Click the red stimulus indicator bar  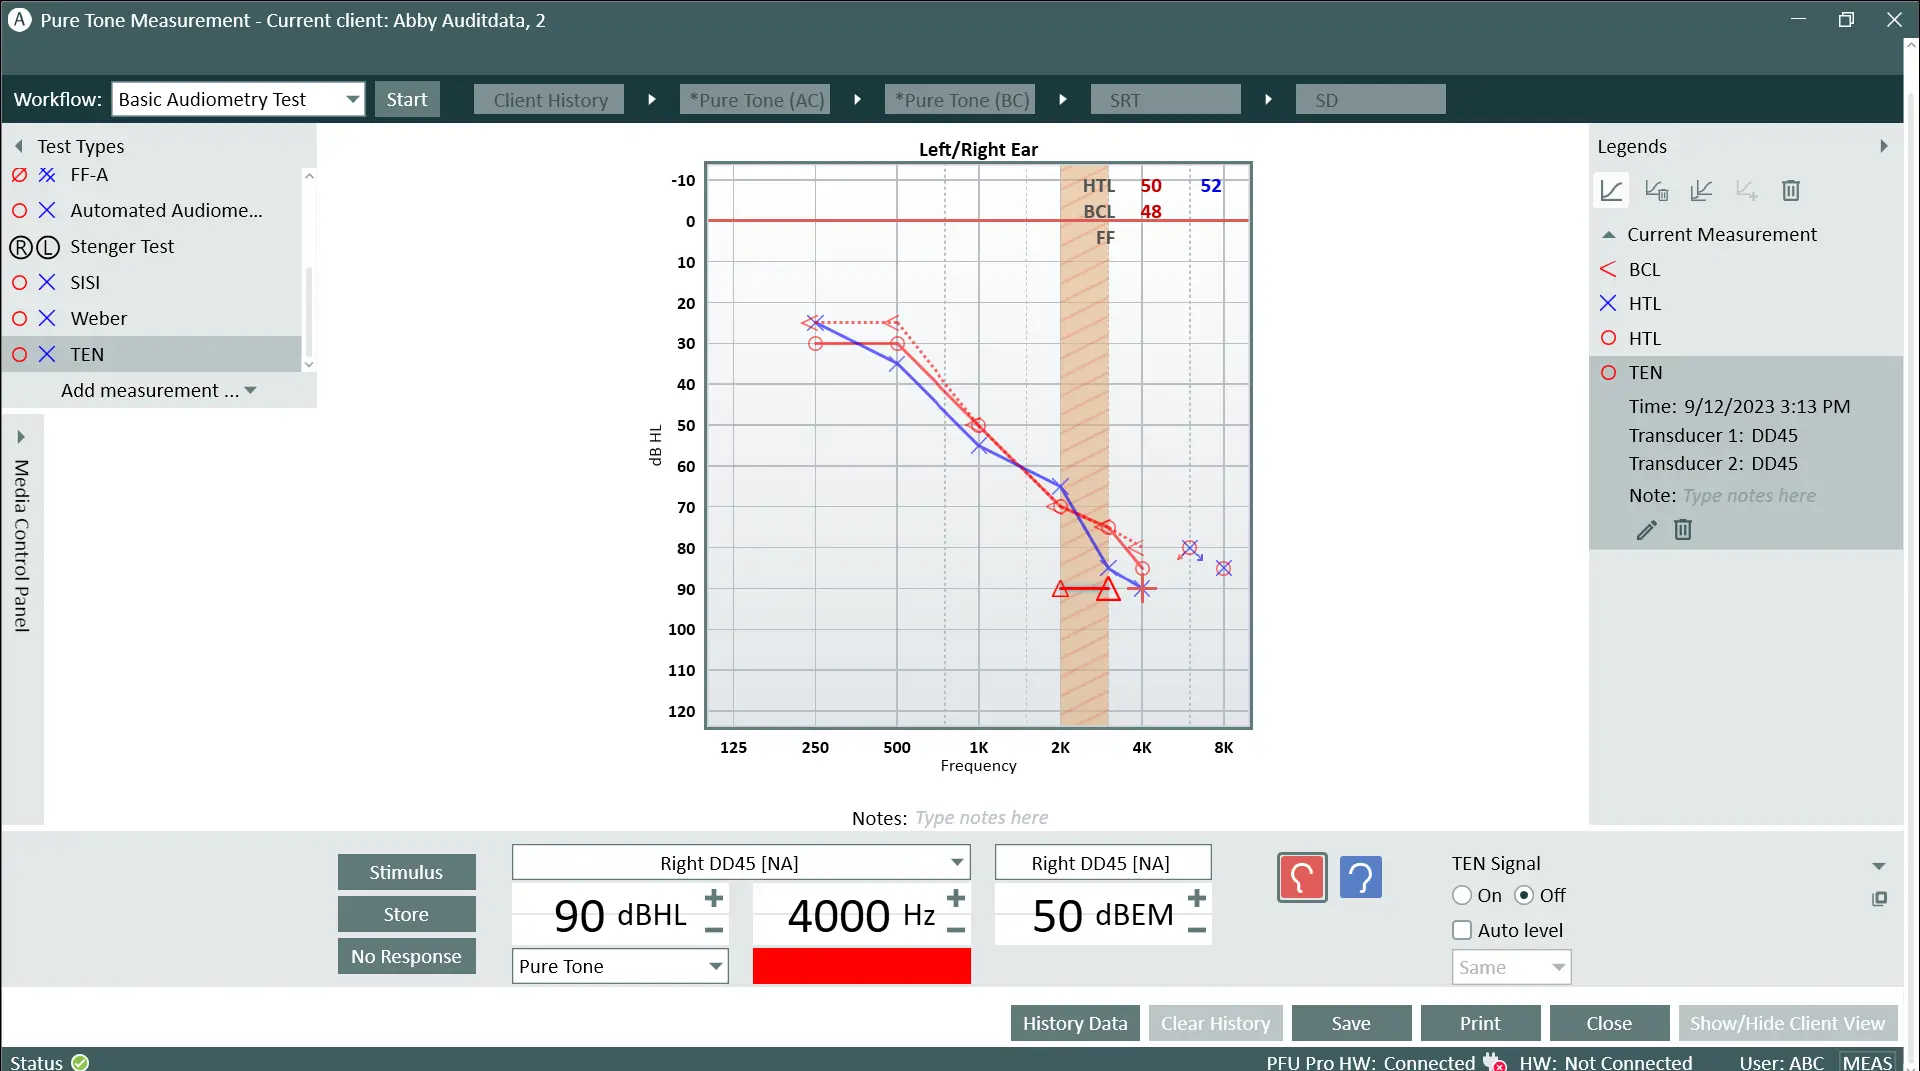pos(861,966)
